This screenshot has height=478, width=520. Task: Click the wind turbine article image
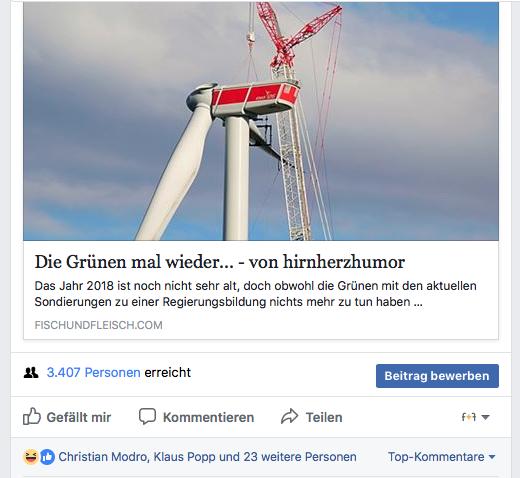pos(261,121)
